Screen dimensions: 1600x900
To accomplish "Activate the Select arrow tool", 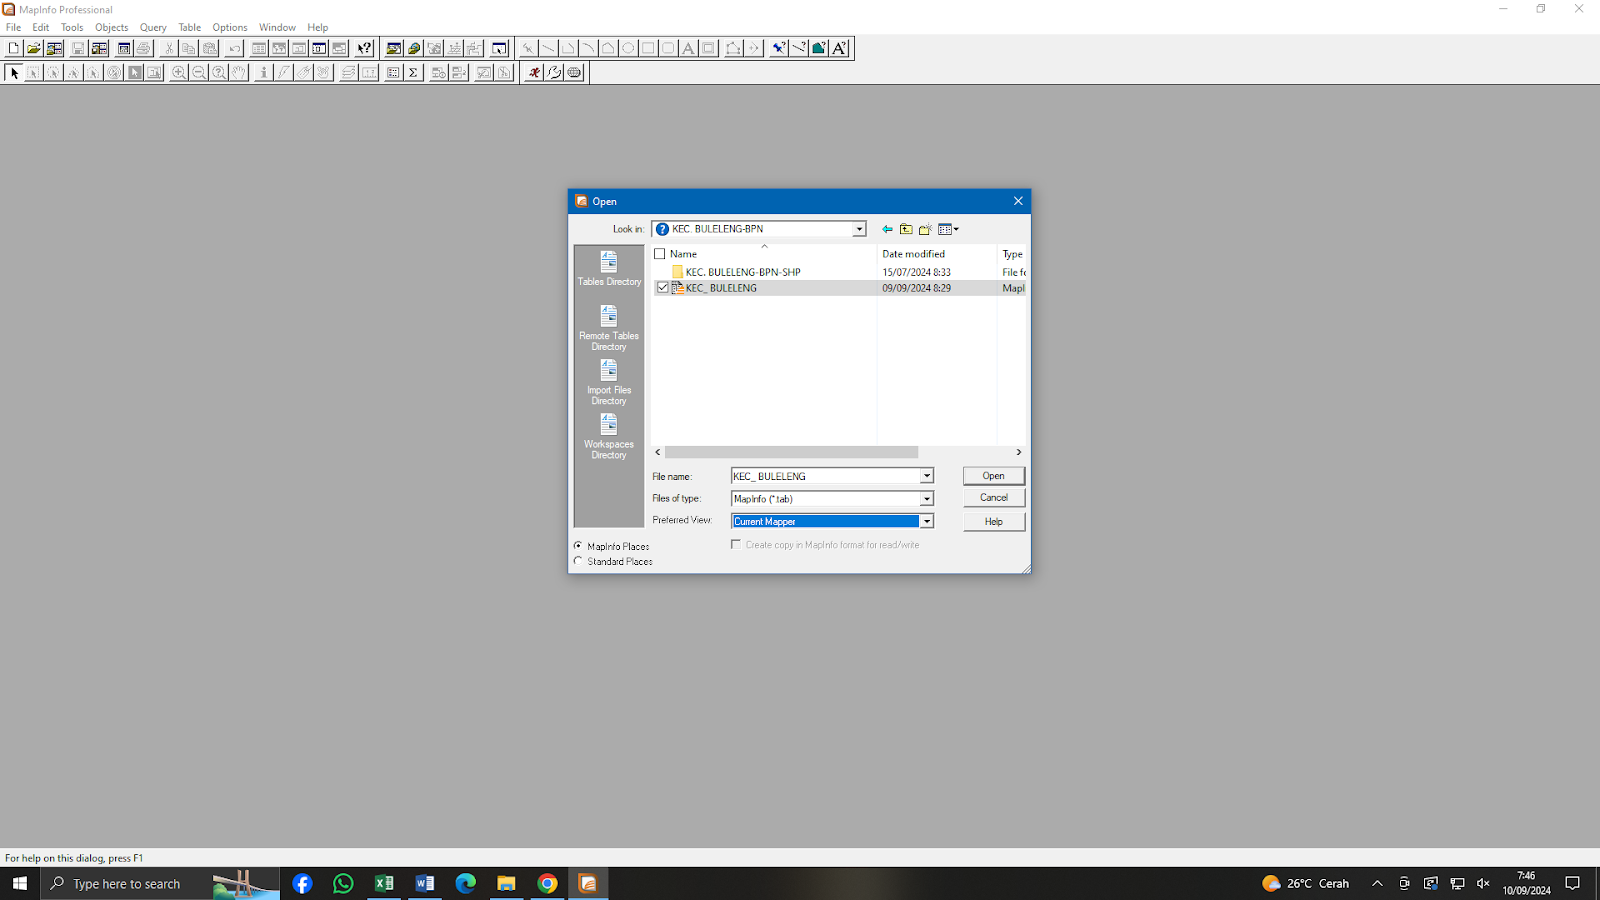I will [x=14, y=73].
